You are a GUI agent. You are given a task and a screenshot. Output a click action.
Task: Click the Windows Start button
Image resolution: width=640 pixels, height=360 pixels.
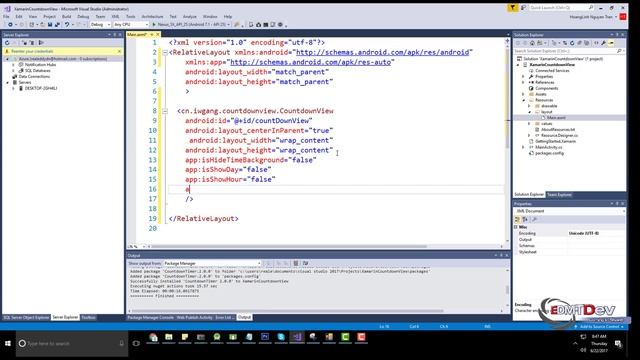tap(8, 344)
